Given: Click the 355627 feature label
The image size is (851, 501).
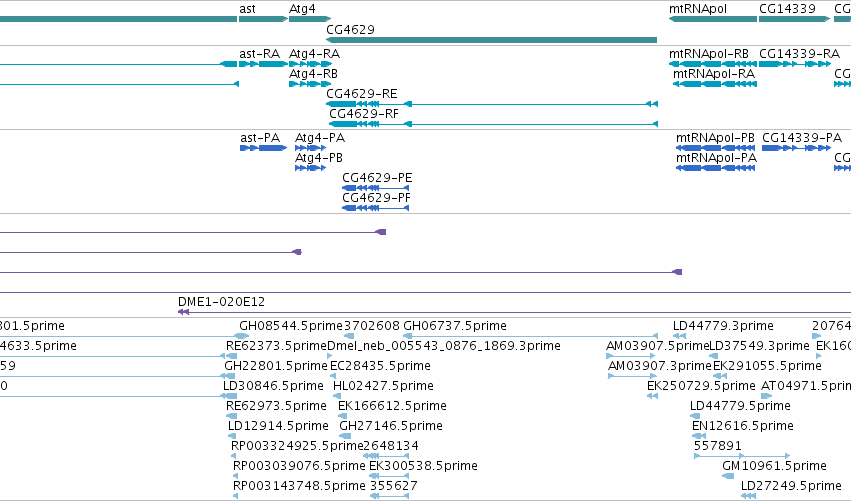Looking at the screenshot, I should (393, 486).
